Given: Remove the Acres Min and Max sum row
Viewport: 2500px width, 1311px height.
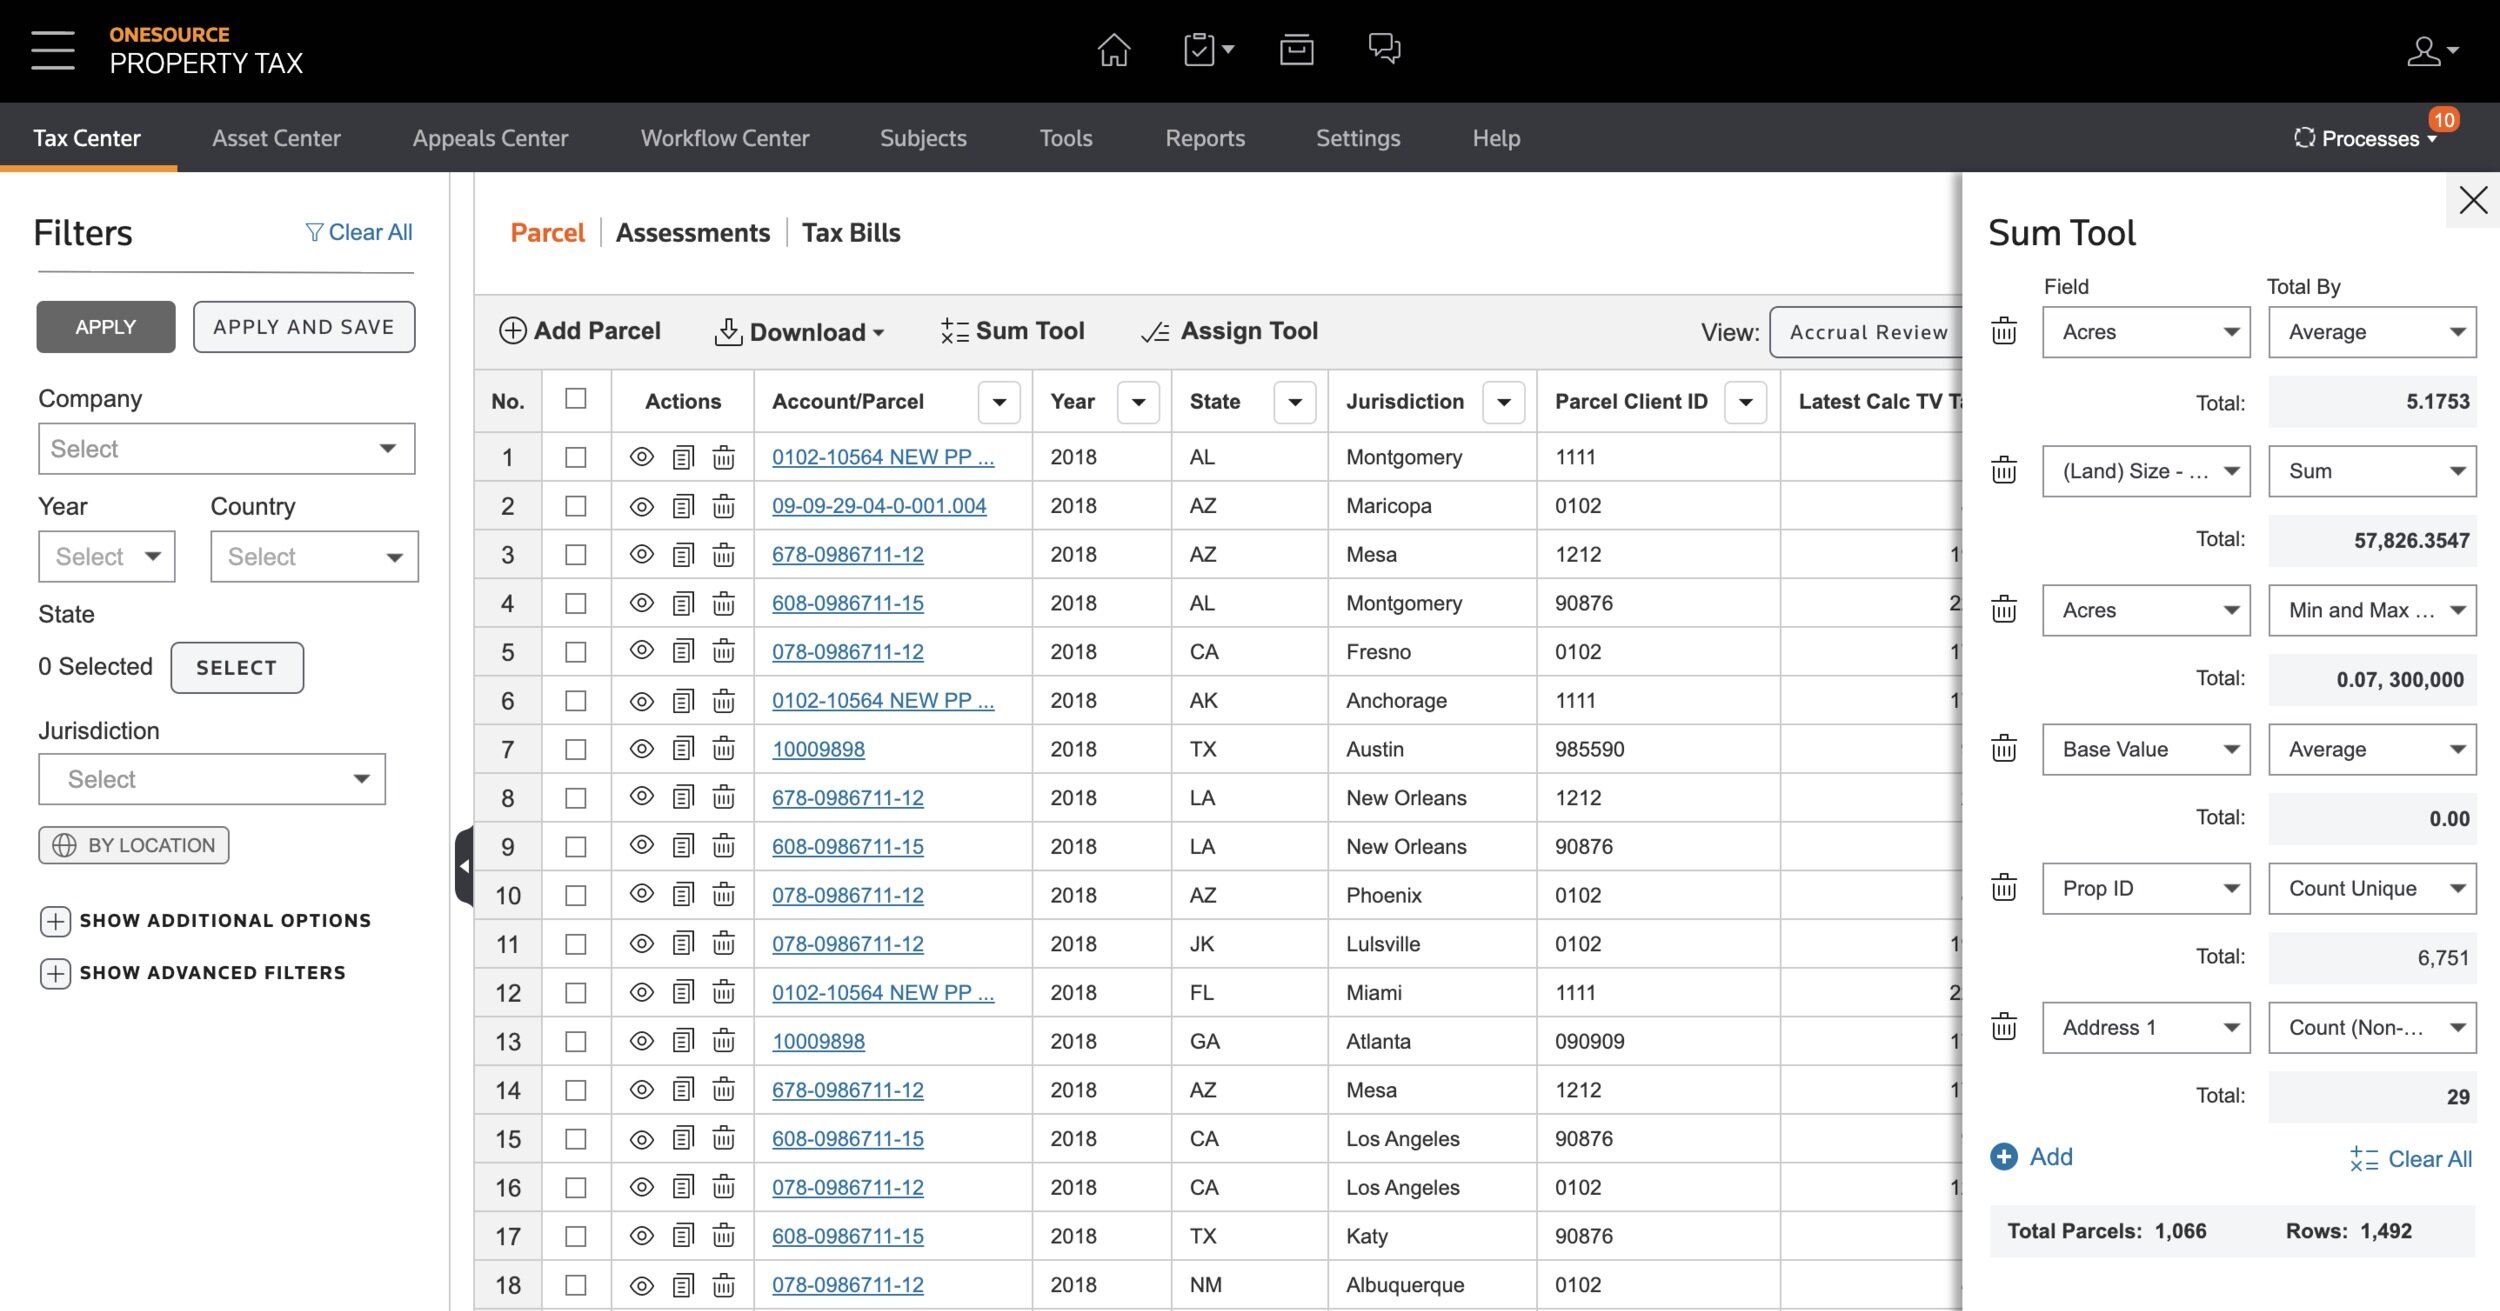Looking at the screenshot, I should coord(2004,609).
